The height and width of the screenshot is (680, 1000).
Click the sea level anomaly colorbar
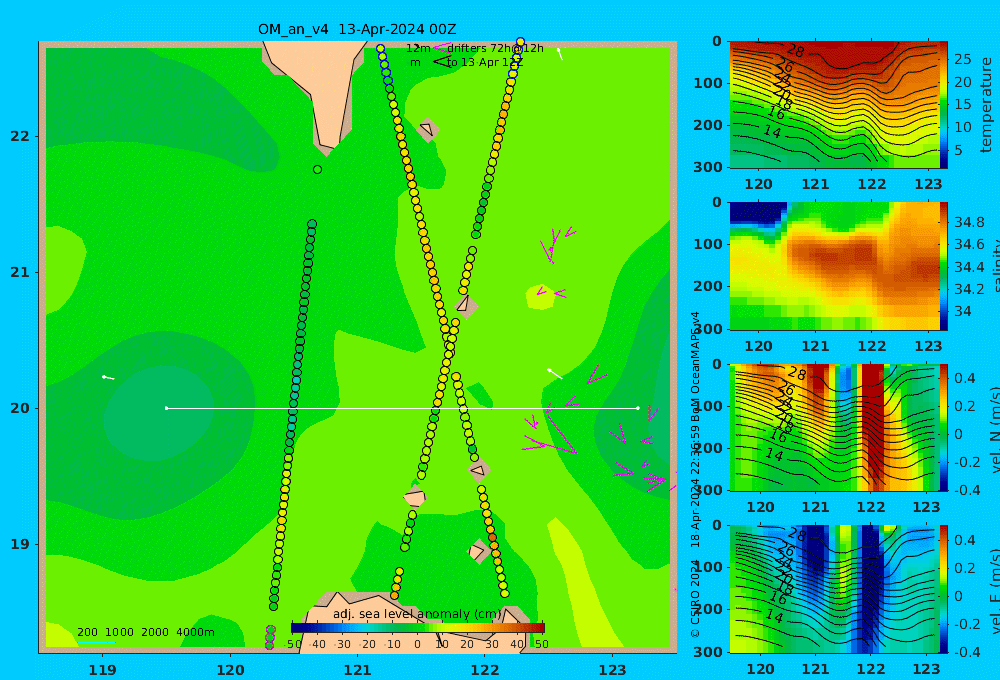[418, 628]
